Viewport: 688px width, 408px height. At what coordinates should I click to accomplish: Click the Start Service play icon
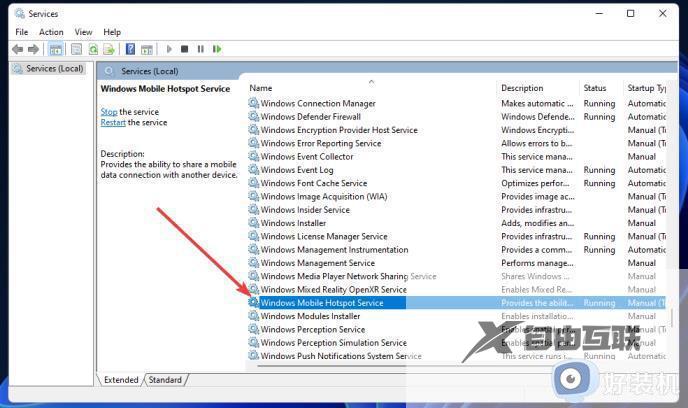click(x=169, y=49)
